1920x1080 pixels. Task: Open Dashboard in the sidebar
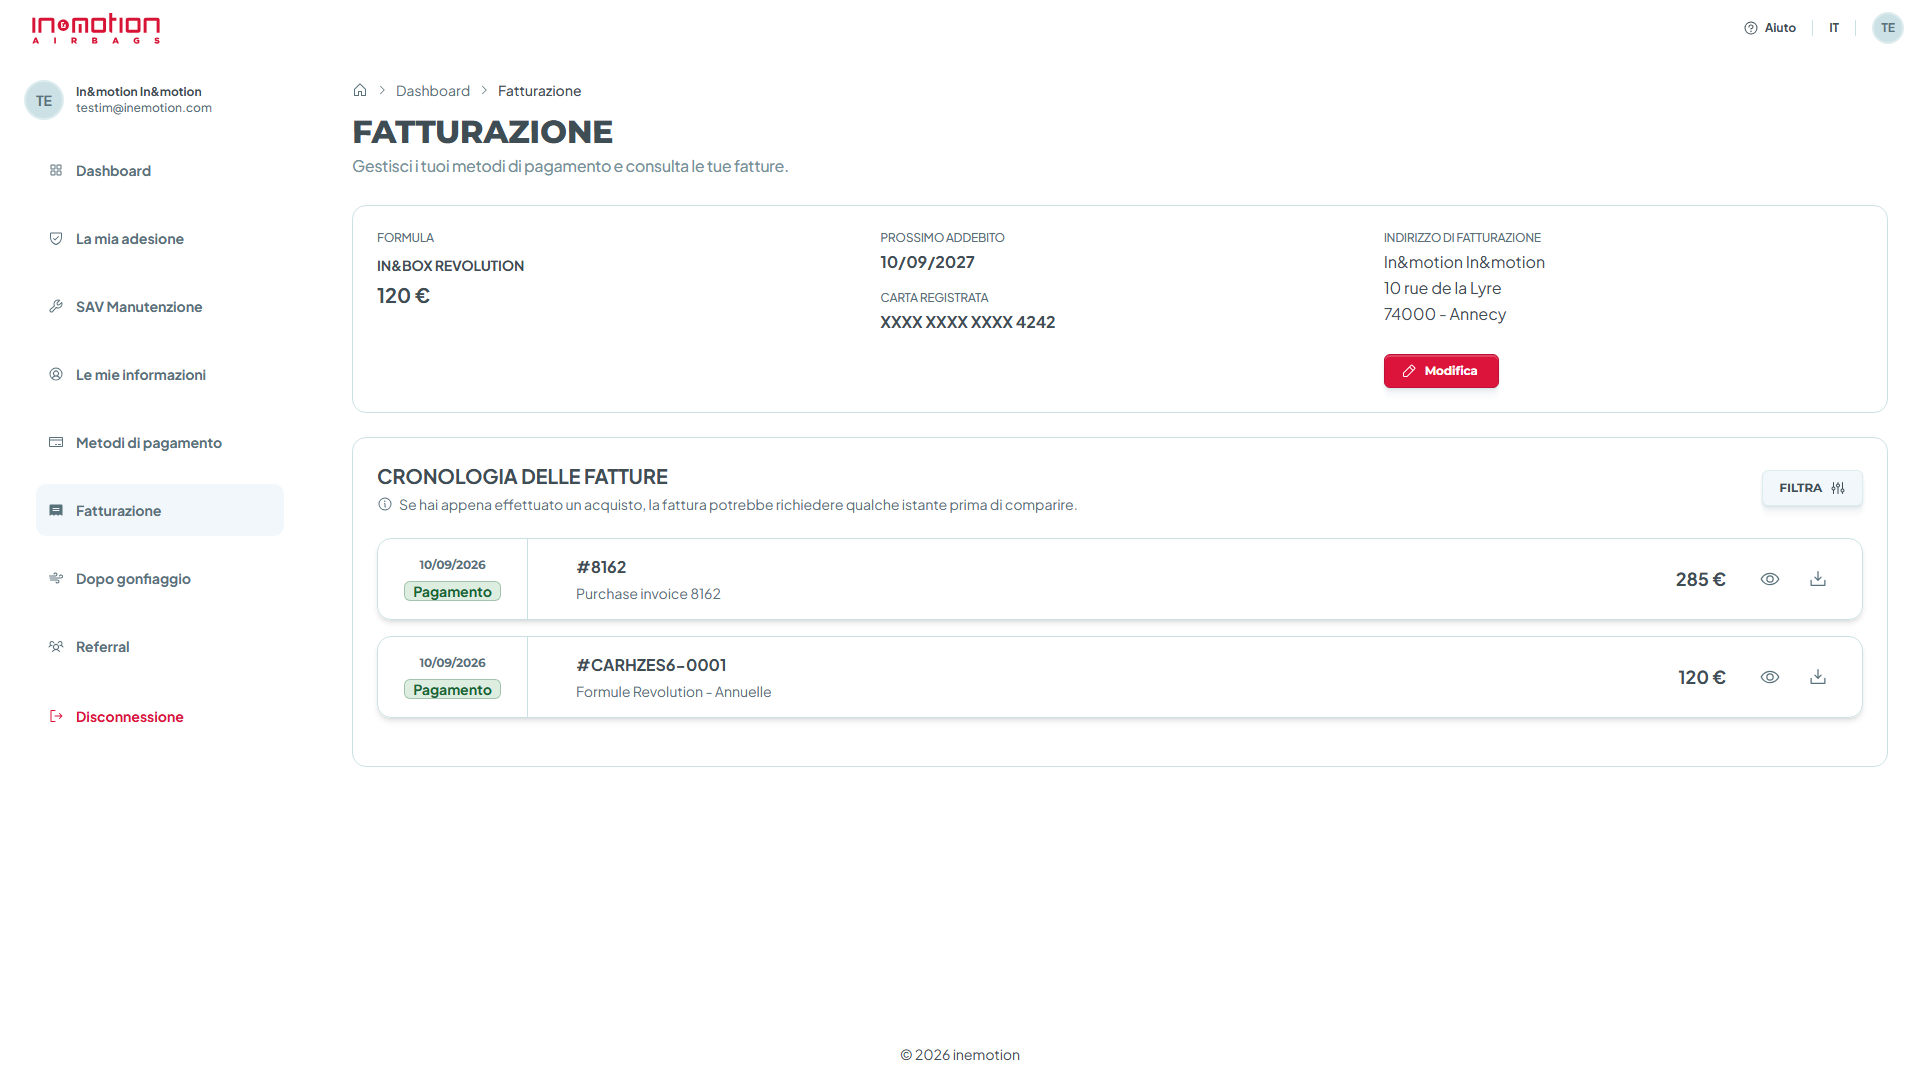coord(160,171)
